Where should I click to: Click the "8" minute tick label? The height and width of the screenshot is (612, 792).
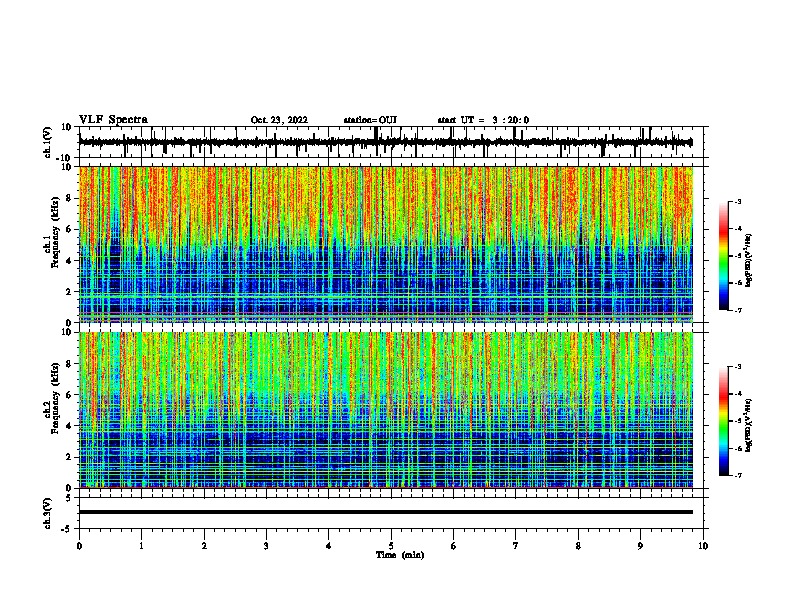578,546
